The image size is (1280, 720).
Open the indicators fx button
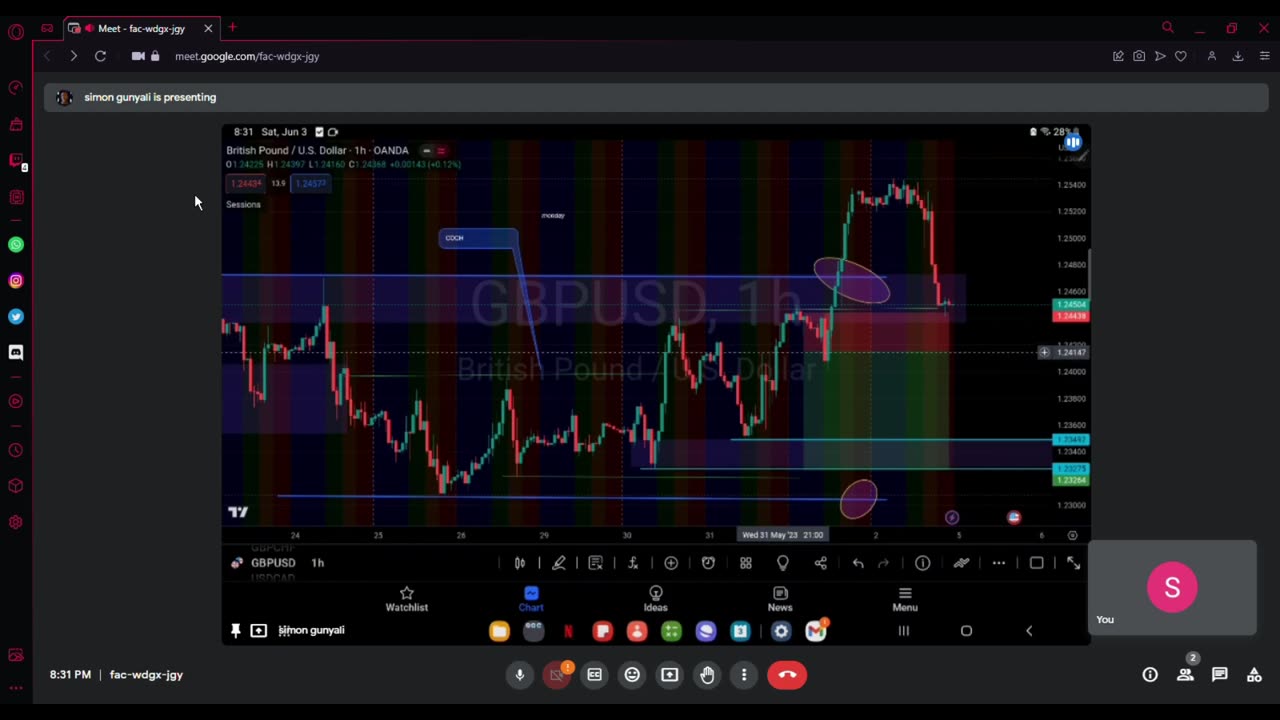633,563
